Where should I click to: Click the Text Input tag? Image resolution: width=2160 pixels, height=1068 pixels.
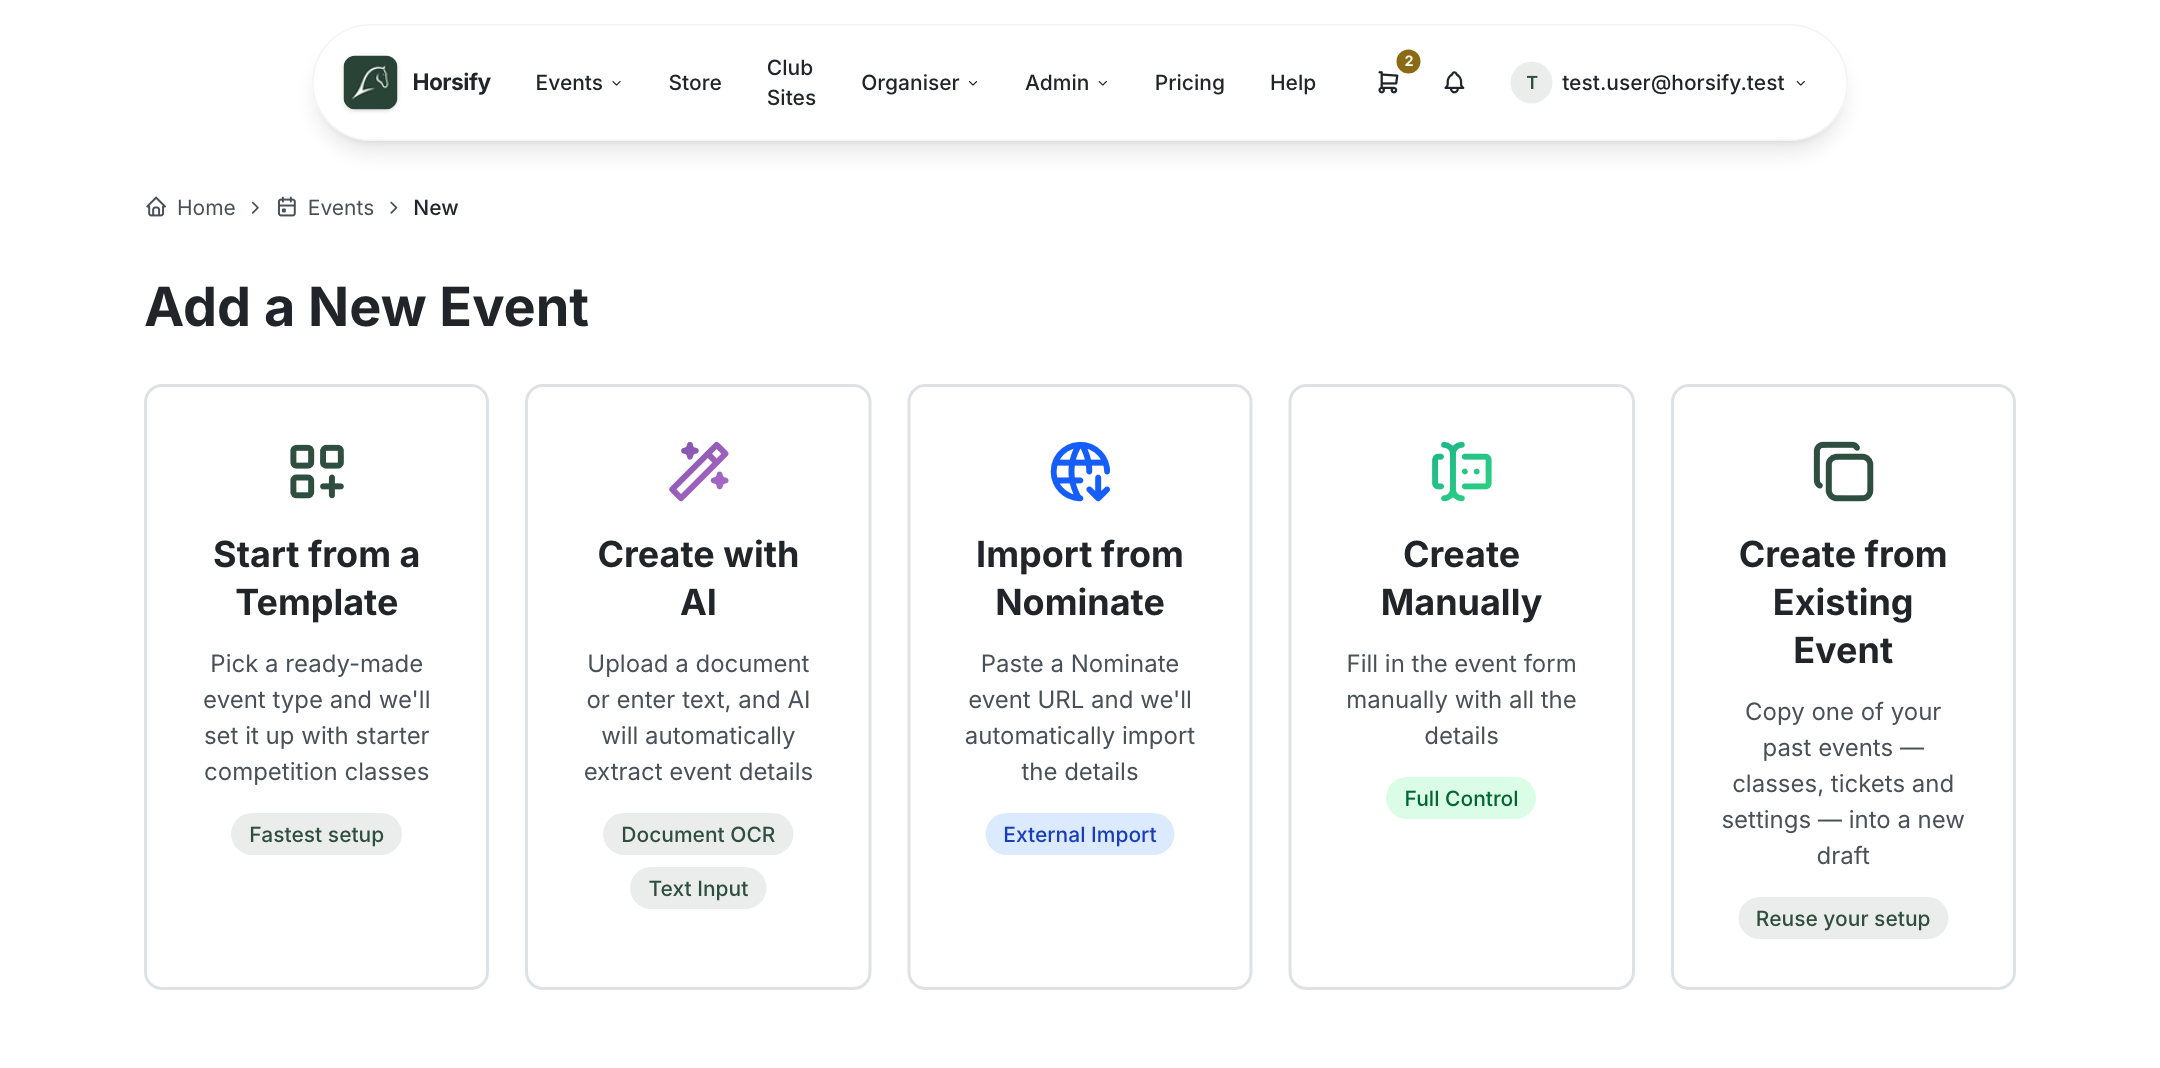coord(698,888)
